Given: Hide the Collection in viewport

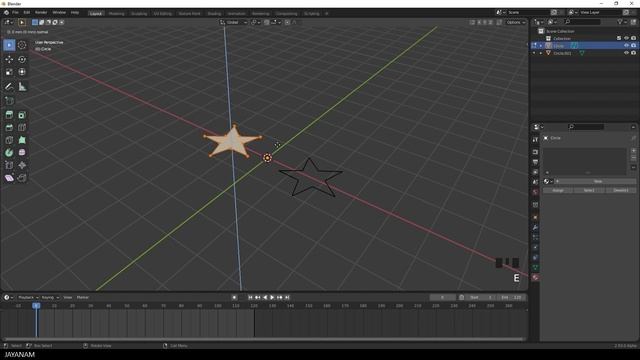Looking at the screenshot, I should [x=627, y=38].
